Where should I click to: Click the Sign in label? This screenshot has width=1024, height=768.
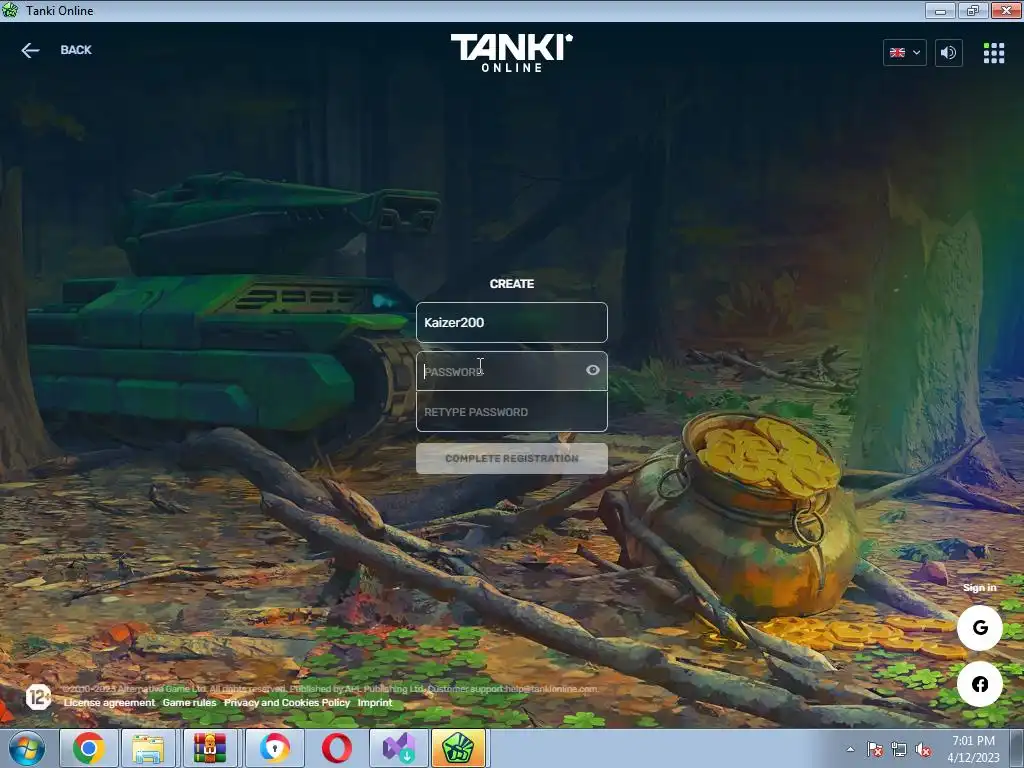980,588
